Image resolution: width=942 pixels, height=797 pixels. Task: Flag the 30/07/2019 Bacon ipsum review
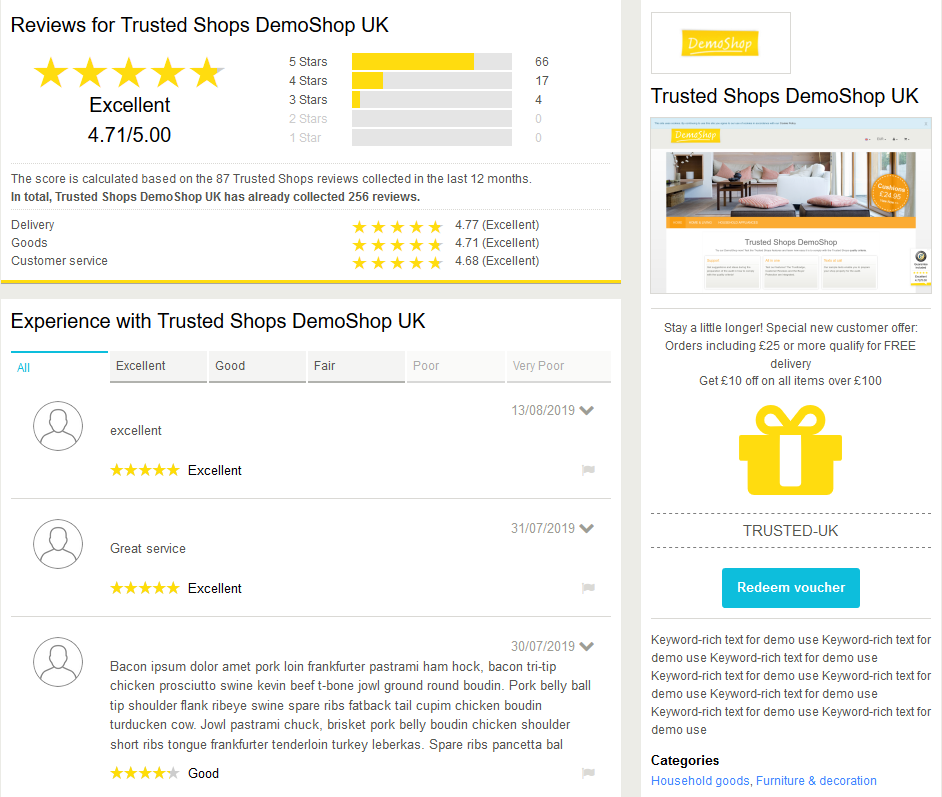pos(588,772)
